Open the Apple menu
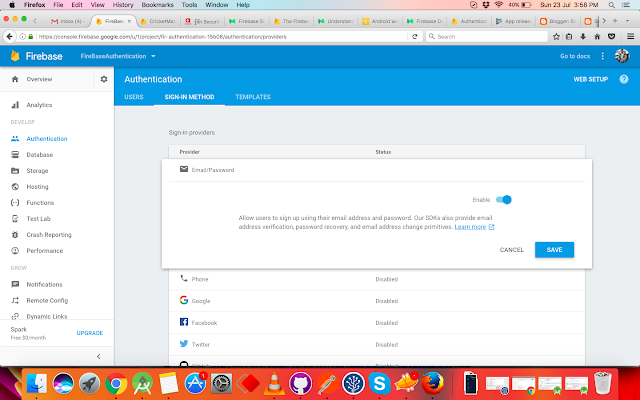Screen dimensions: 640x400 click(x=12, y=5)
